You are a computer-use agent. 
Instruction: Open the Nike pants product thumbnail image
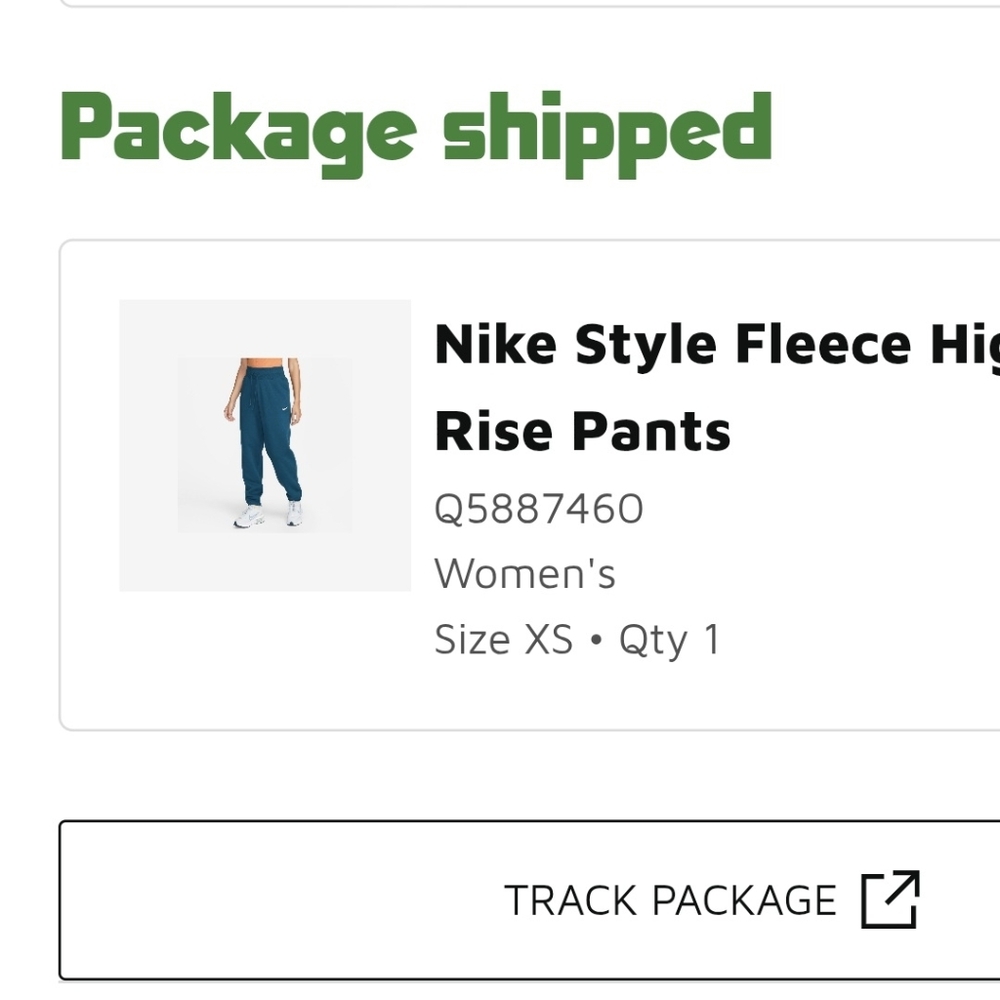(x=264, y=445)
